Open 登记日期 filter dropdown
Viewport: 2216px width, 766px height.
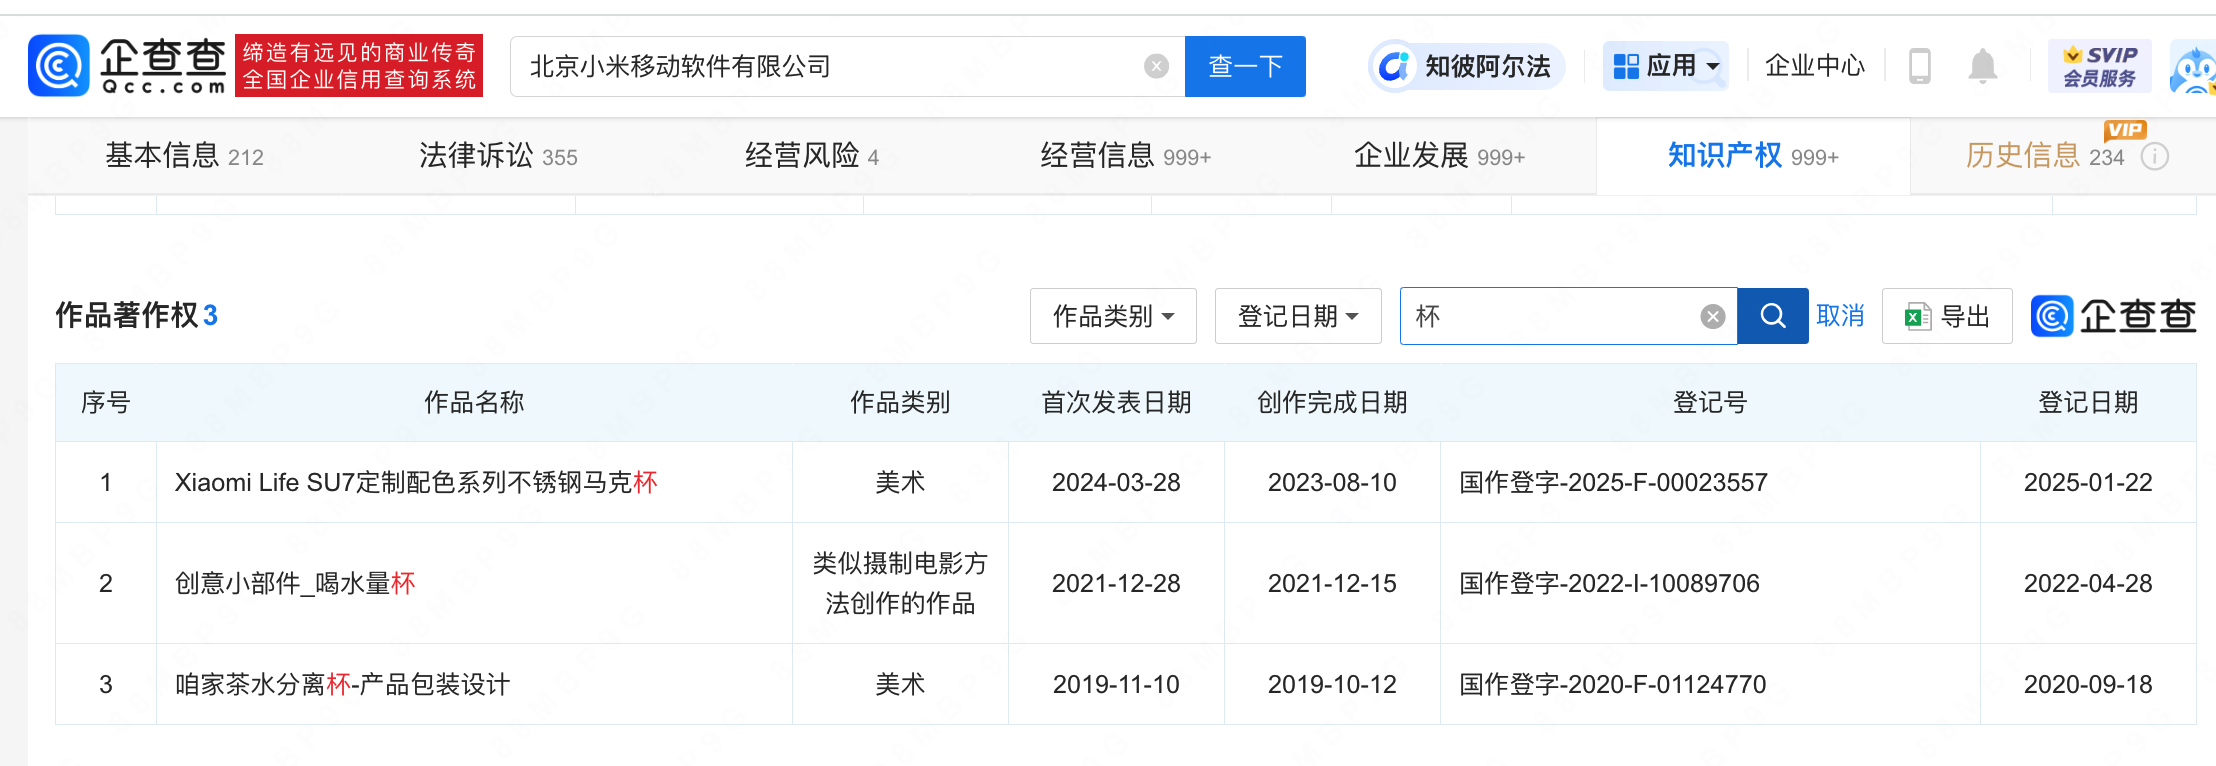coord(1298,316)
